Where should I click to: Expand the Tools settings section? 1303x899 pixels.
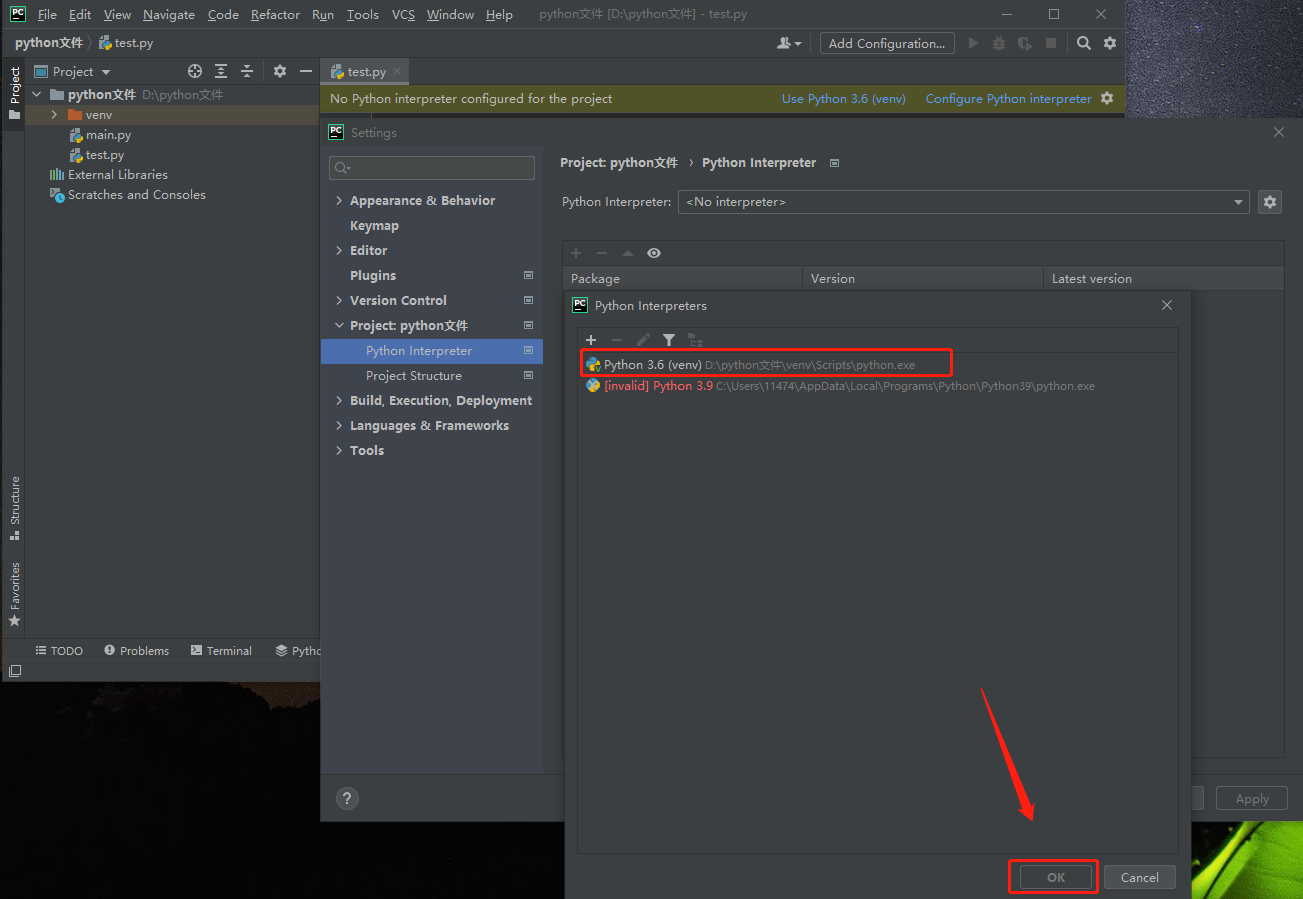click(x=339, y=450)
